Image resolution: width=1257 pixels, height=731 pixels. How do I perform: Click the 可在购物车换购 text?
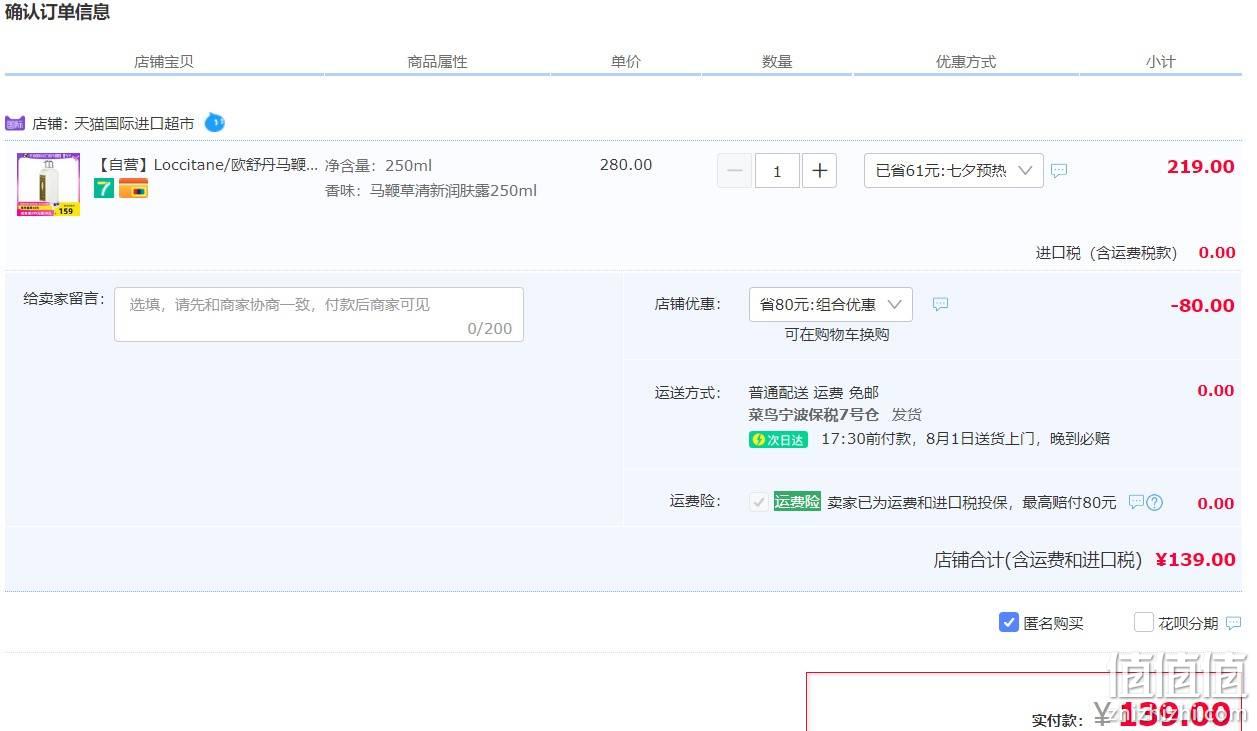pyautogui.click(x=837, y=335)
